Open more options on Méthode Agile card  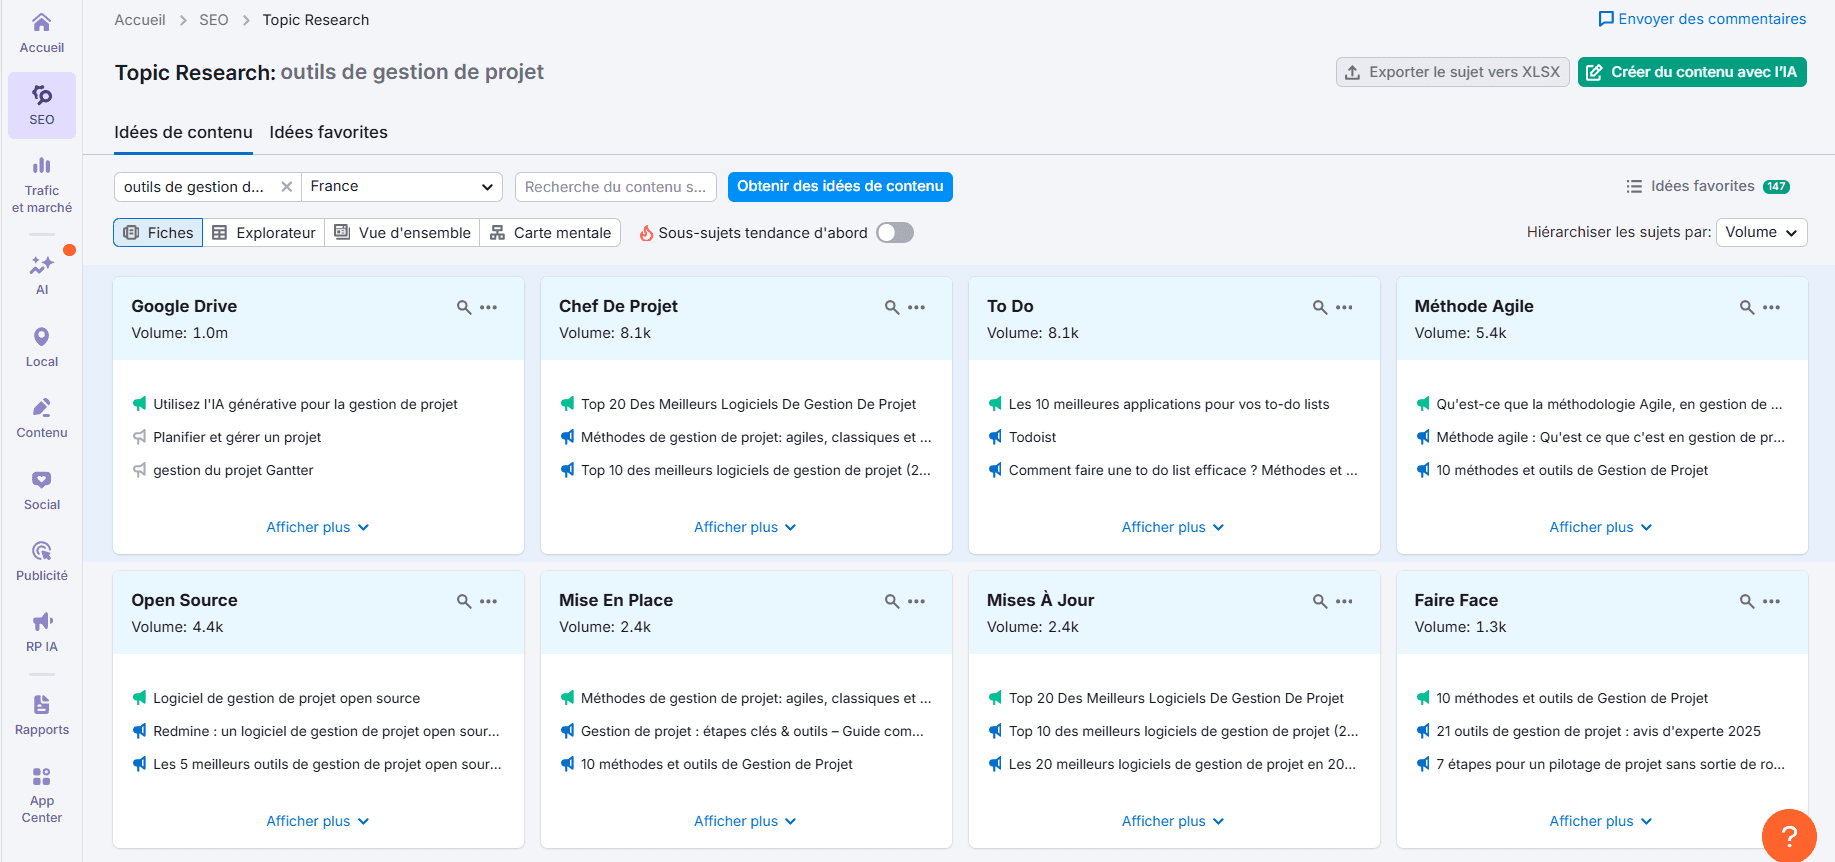[1771, 307]
